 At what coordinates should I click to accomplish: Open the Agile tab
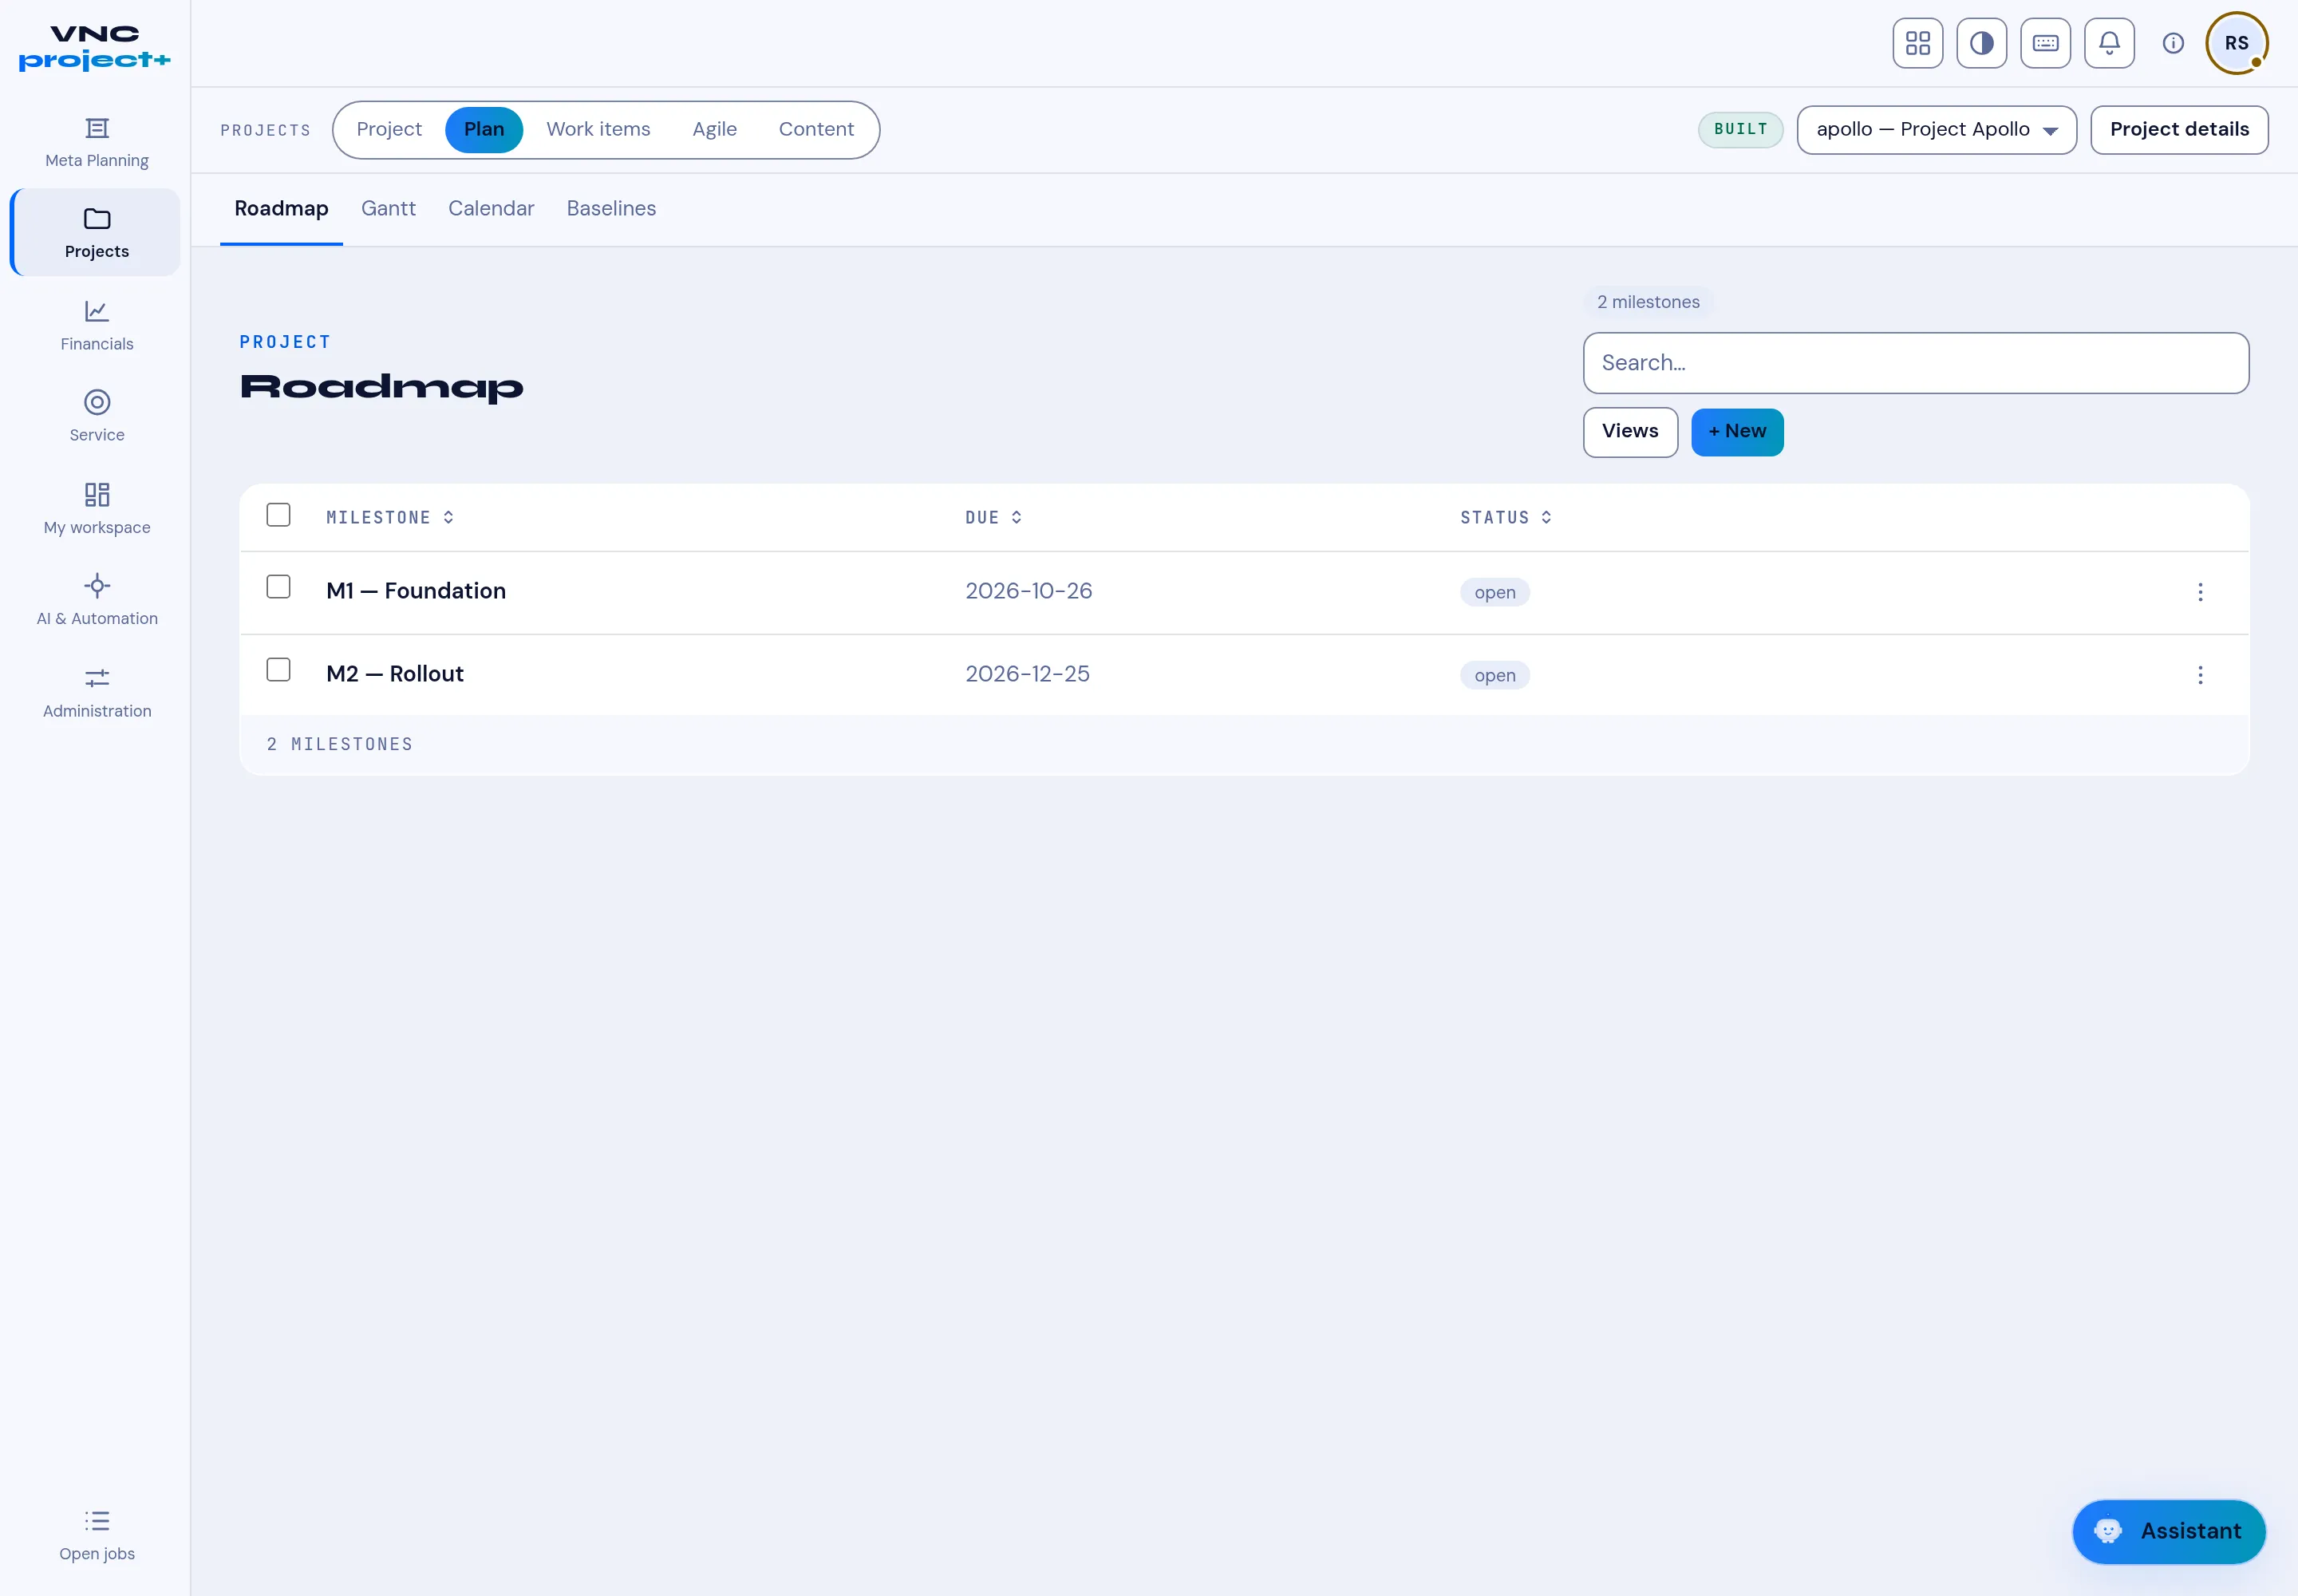point(714,130)
